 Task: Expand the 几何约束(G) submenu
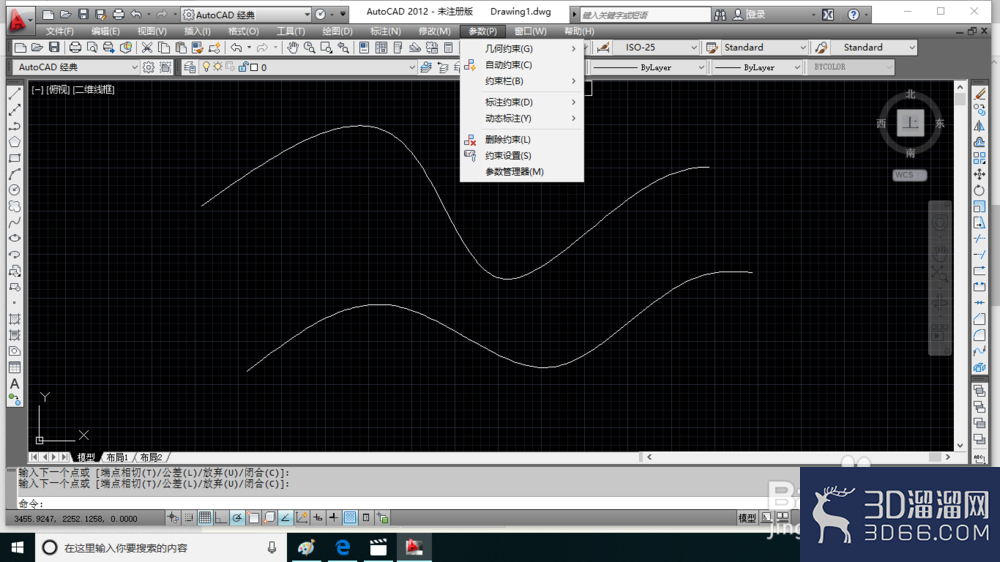click(522, 48)
